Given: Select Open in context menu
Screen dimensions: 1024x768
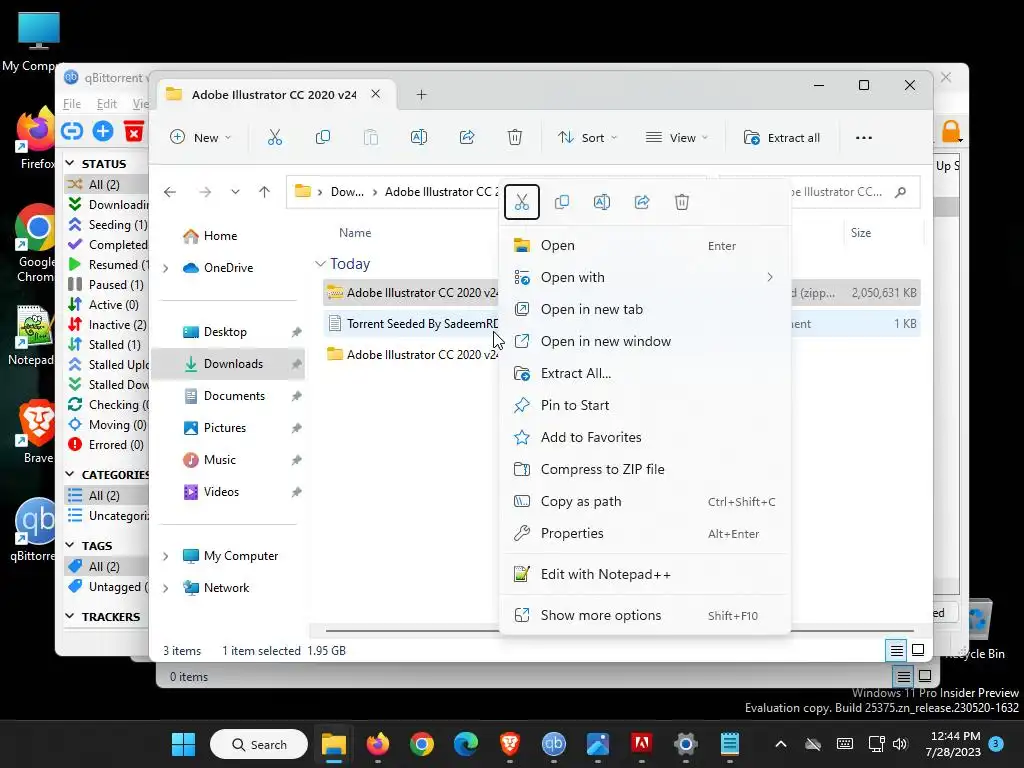Looking at the screenshot, I should click(645, 246).
